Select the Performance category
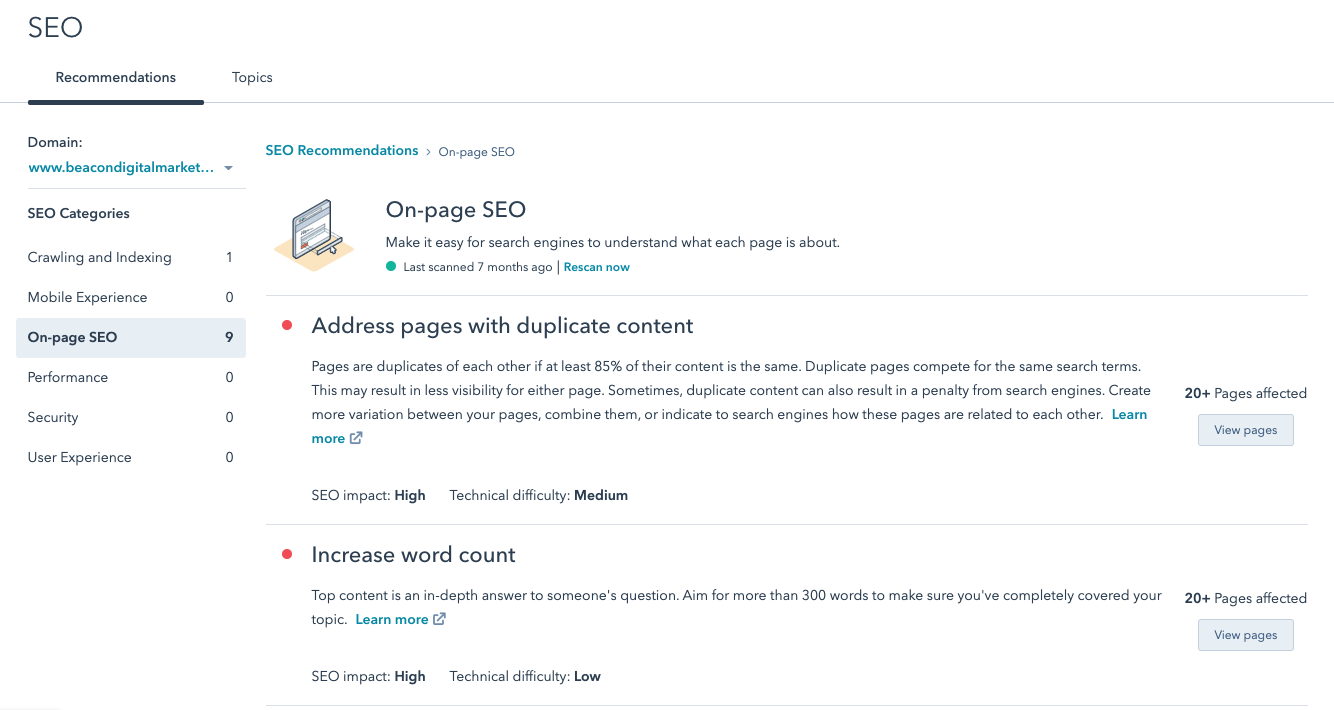Screen dimensions: 1334x710 67,377
